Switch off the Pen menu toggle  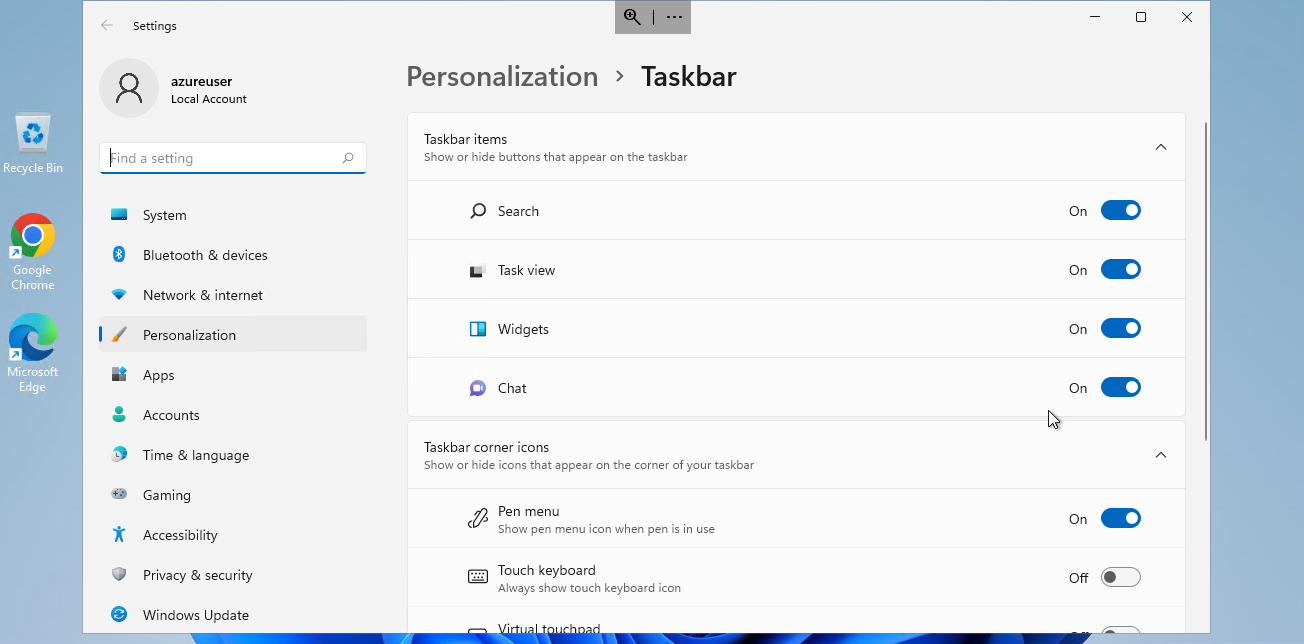1121,518
